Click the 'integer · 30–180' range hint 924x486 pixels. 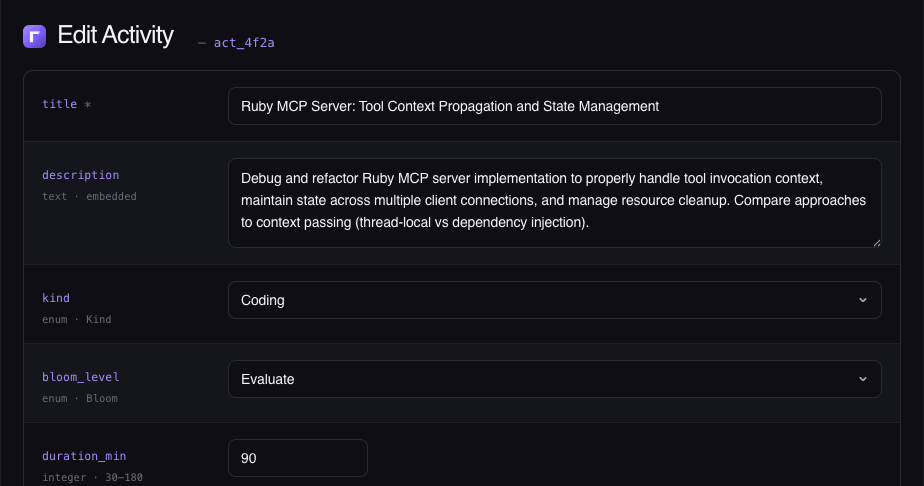tap(93, 477)
